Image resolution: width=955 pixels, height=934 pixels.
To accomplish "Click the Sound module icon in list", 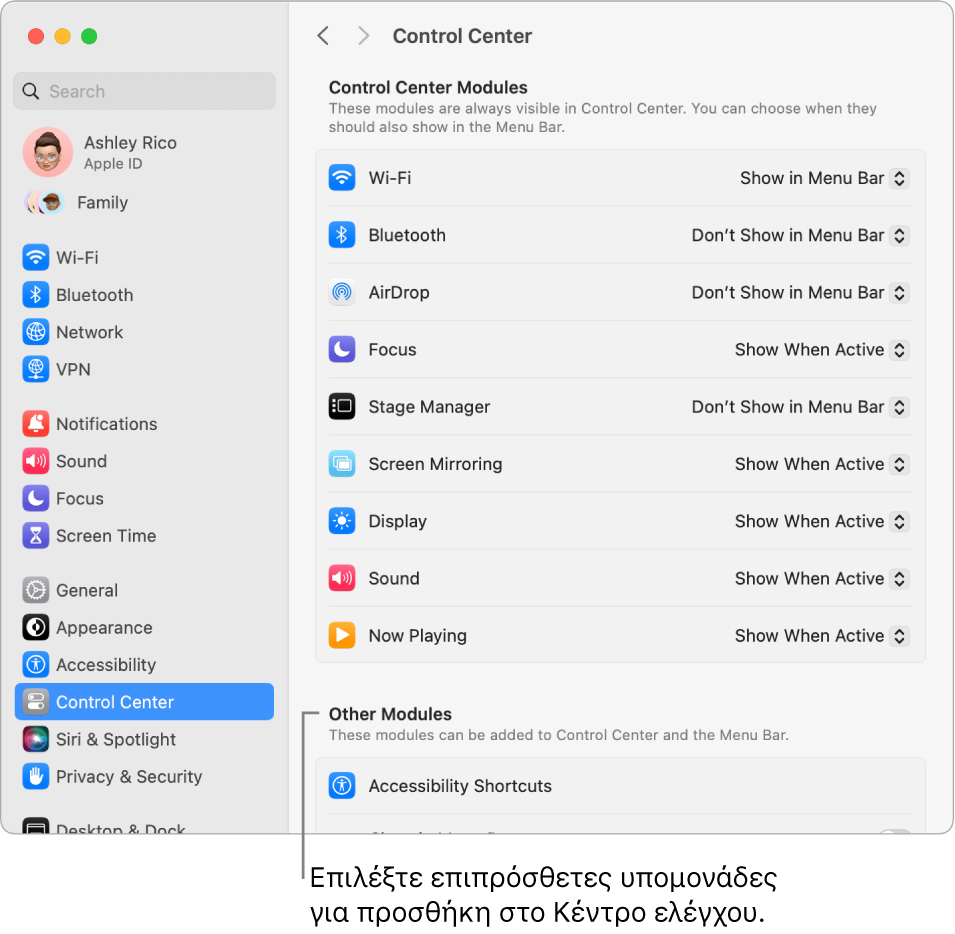I will (x=342, y=578).
